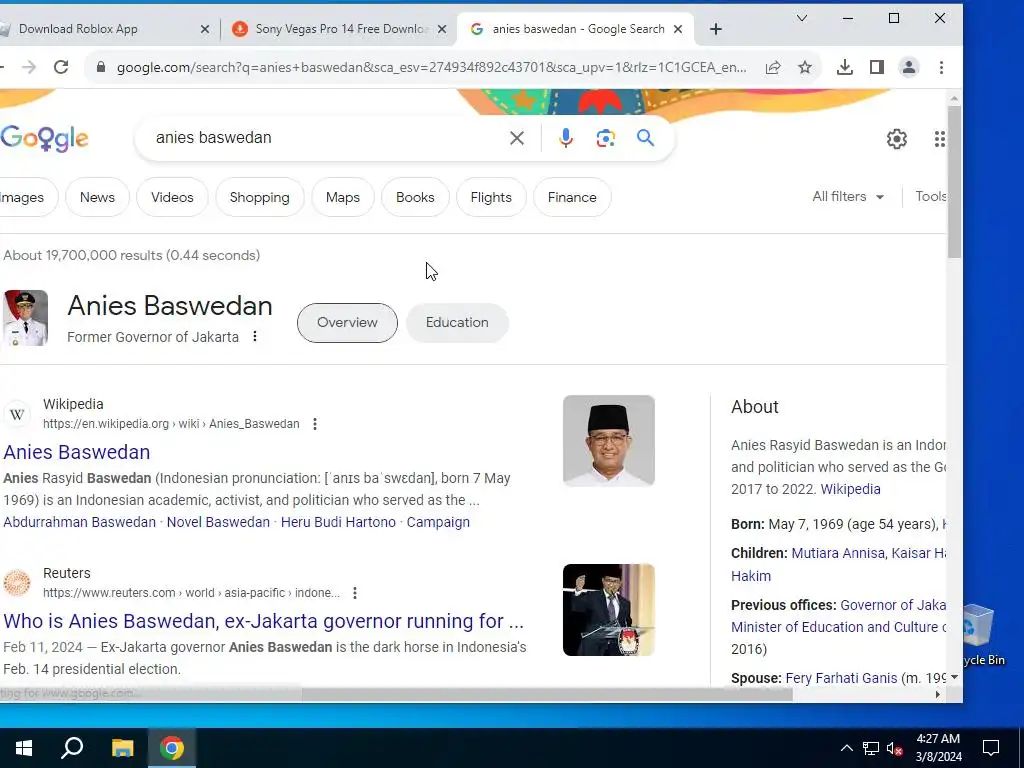Reload the page with the refresh icon
This screenshot has height=768, width=1024.
point(61,67)
